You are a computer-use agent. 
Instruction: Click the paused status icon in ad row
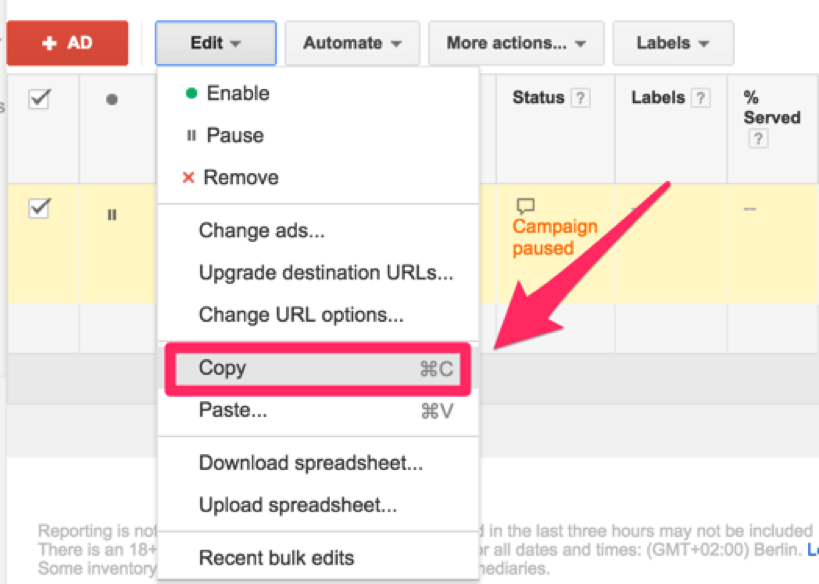112,214
